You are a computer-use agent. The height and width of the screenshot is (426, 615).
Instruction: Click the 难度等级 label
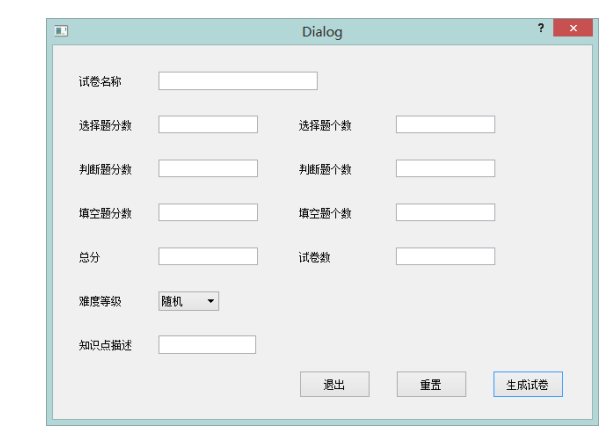click(100, 302)
